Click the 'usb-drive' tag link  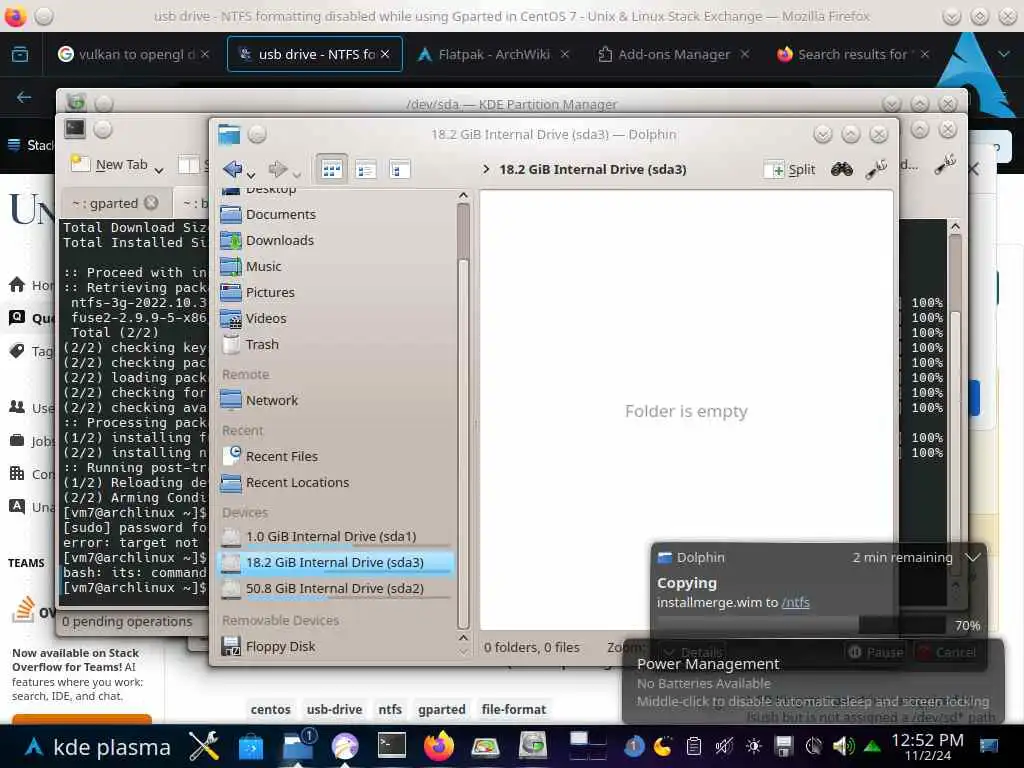tap(334, 709)
